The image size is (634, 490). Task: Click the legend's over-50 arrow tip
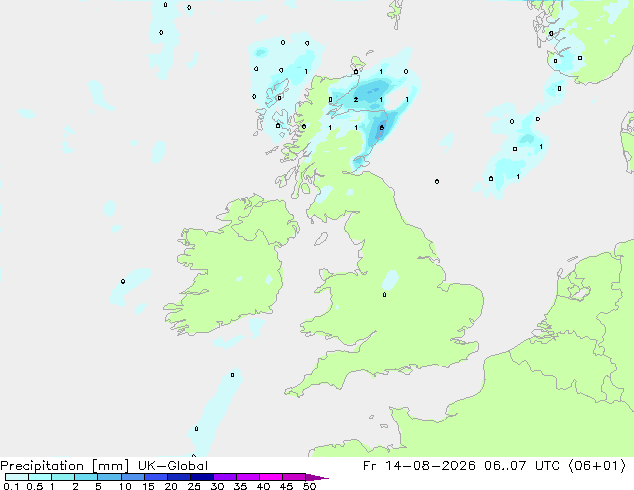pyautogui.click(x=317, y=477)
